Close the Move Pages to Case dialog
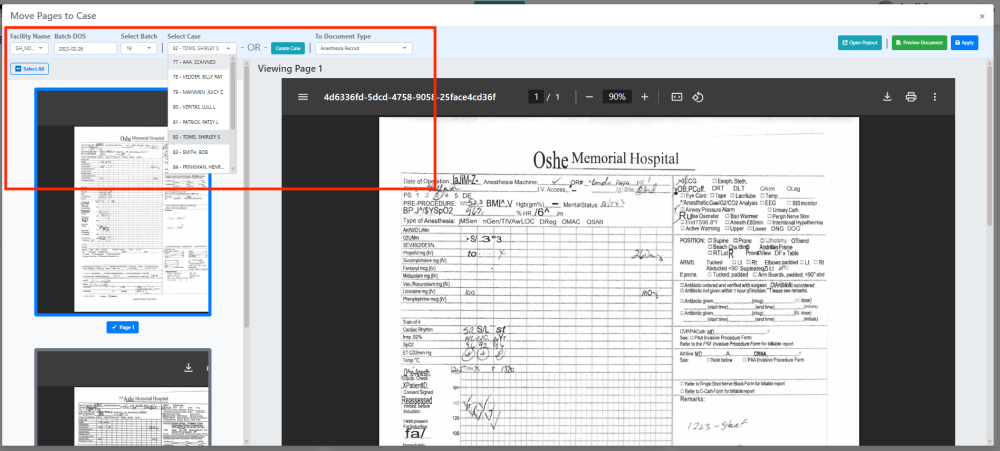 tap(982, 16)
